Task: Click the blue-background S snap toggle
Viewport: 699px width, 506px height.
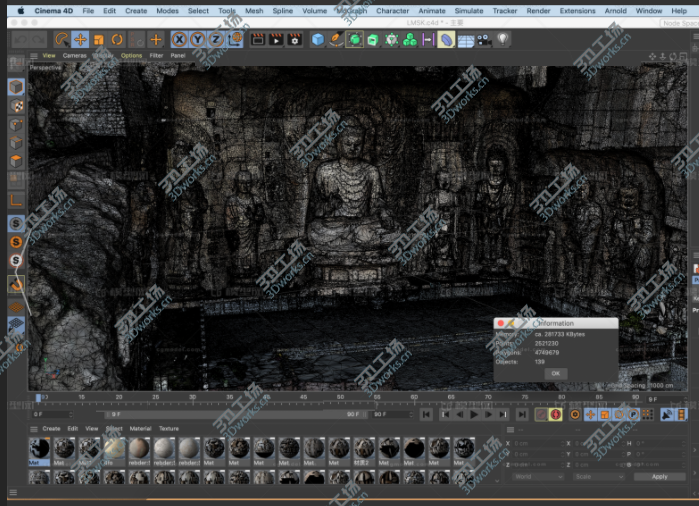Action: [x=16, y=223]
